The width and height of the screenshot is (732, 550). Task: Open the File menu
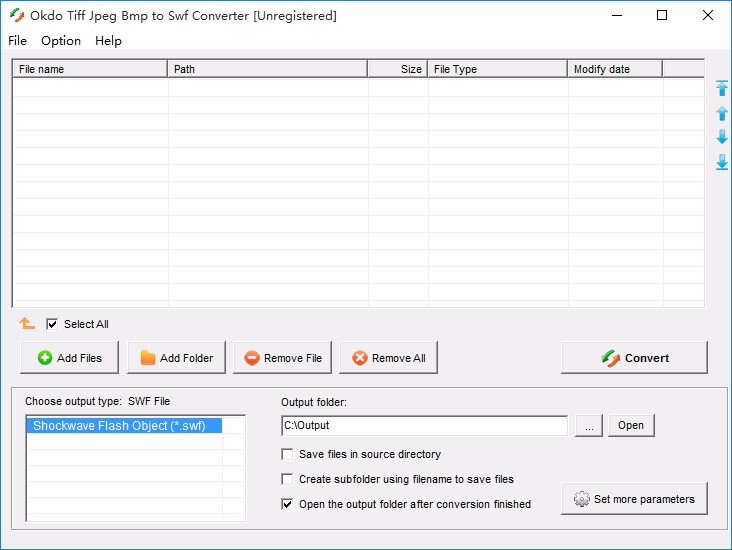17,41
